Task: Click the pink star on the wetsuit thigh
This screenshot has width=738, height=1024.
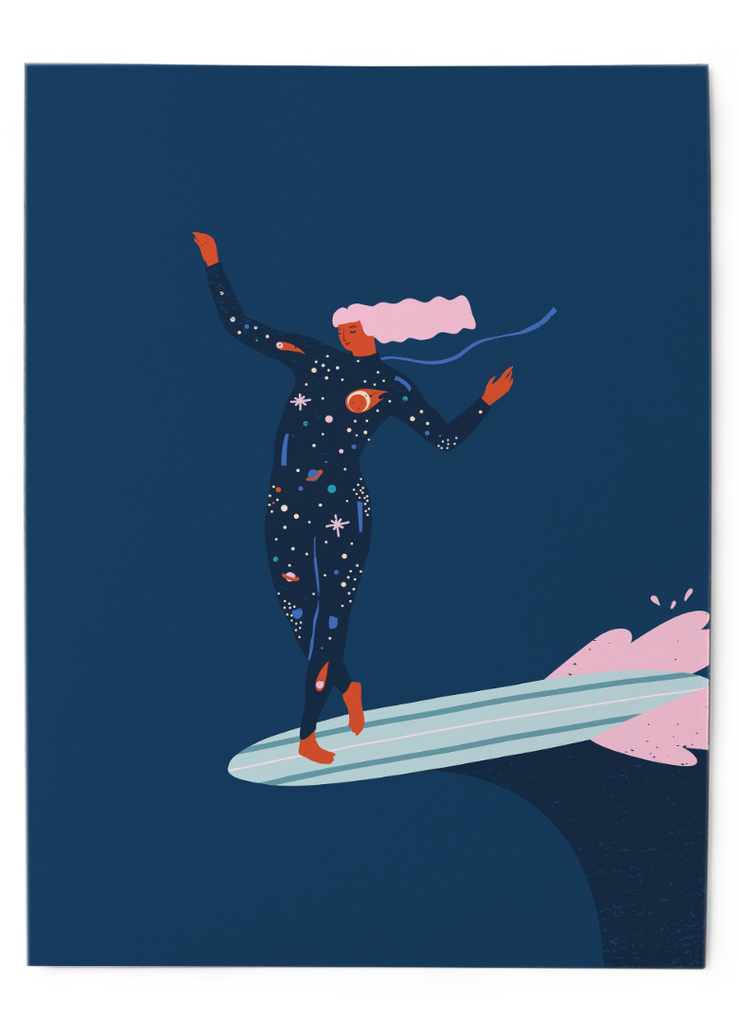Action: click(x=337, y=524)
